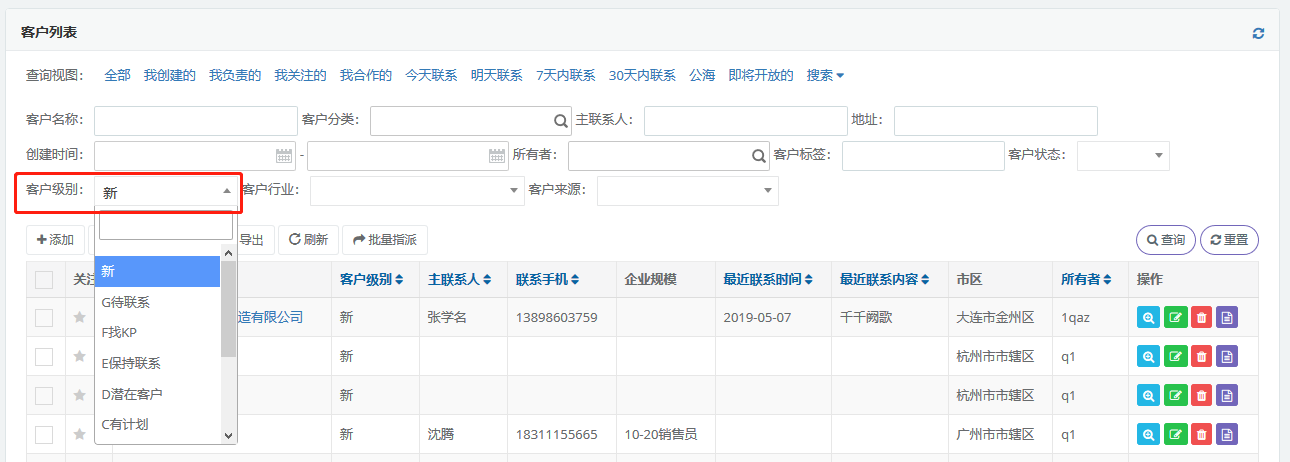Screen dimensions: 1290x462
Task: Click the 客户名称 input field
Action: click(181, 121)
